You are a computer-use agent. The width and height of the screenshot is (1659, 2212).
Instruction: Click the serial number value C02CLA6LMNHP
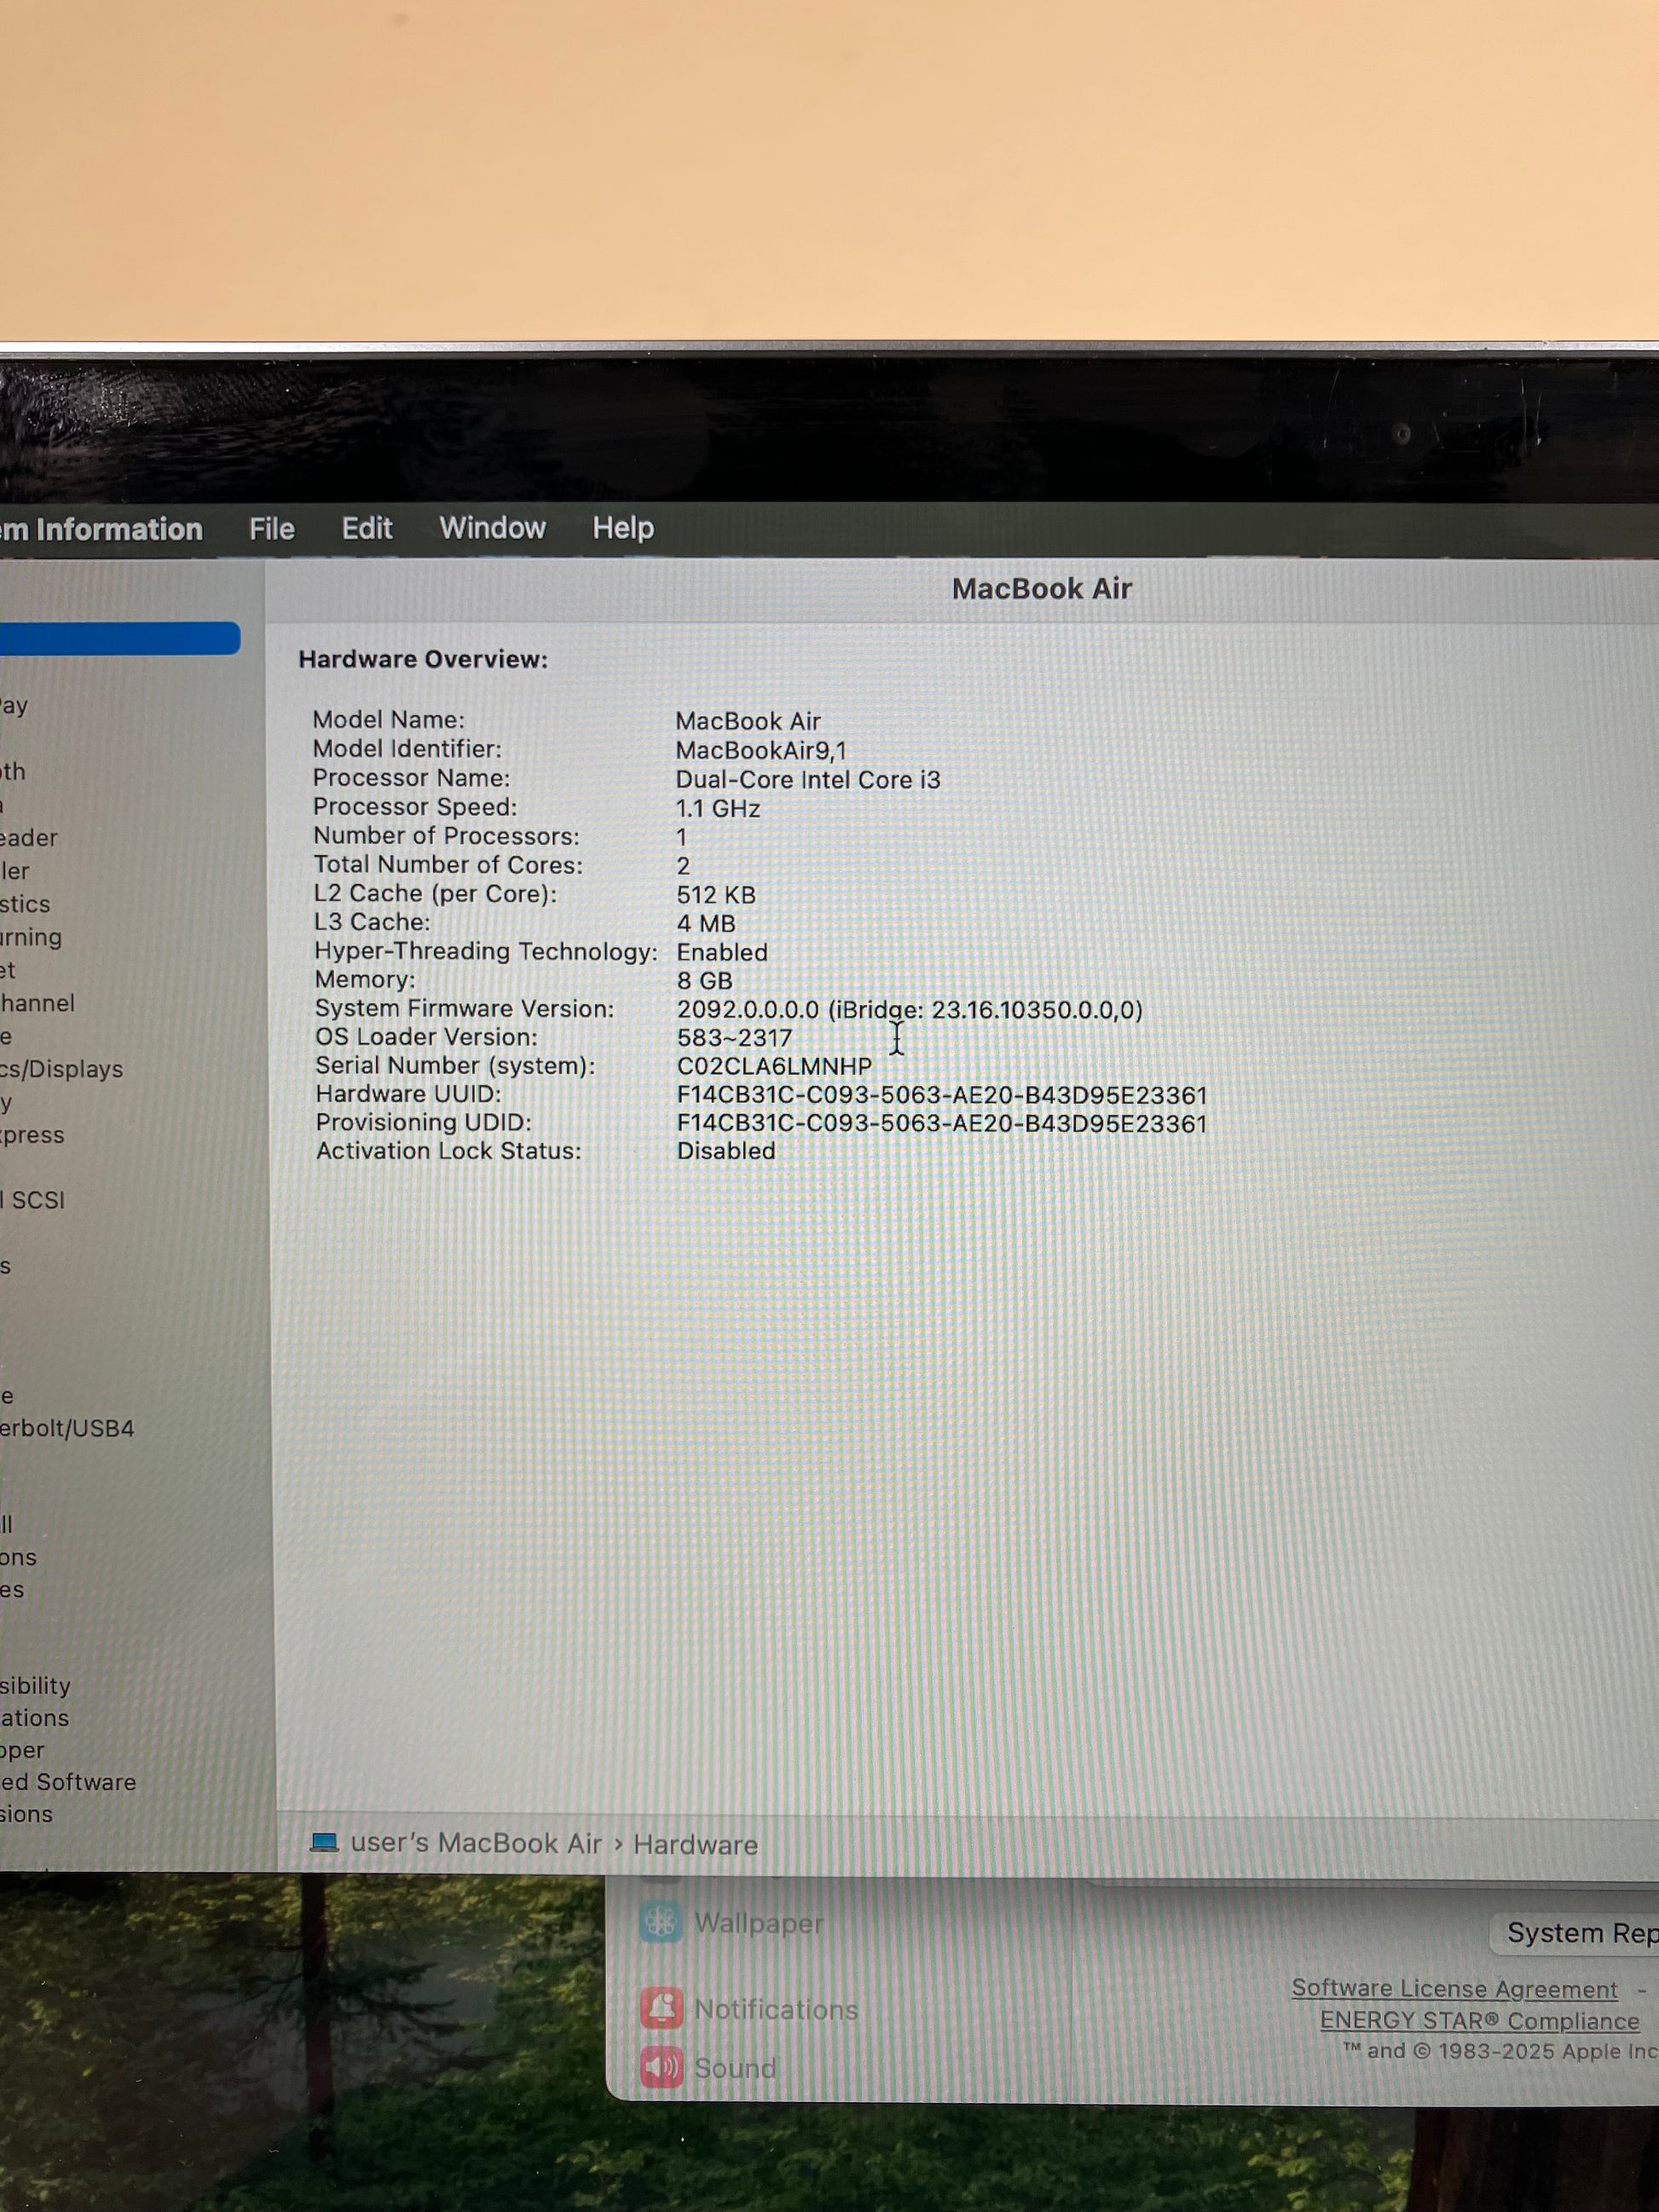pyautogui.click(x=774, y=1066)
